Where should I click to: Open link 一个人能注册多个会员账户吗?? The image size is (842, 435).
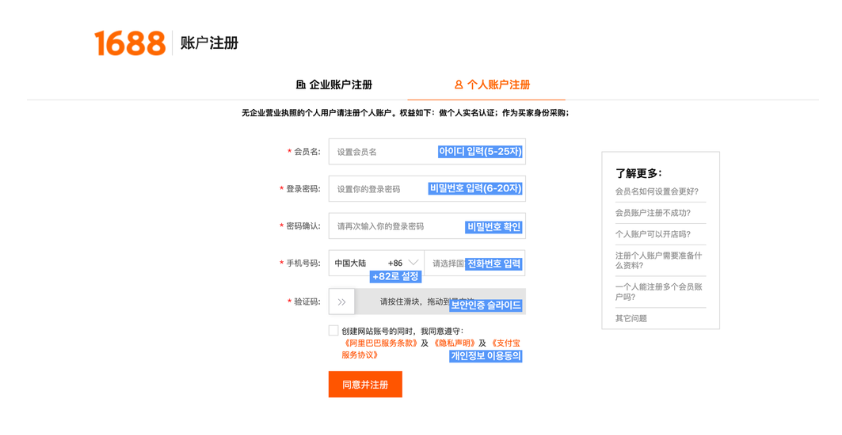pyautogui.click(x=658, y=292)
